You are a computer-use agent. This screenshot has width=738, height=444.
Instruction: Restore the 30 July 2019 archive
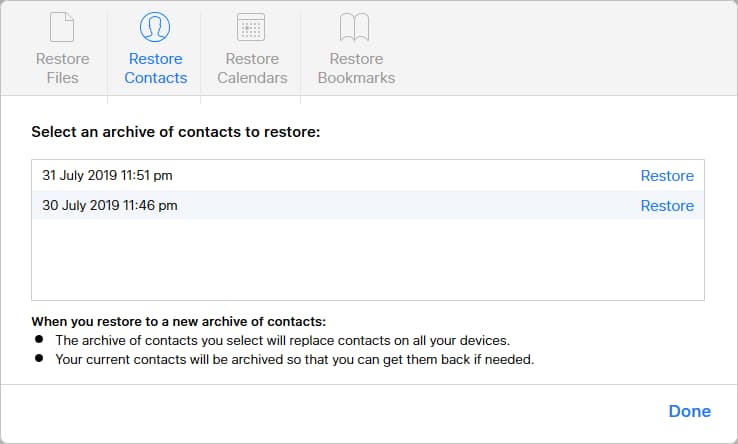667,206
